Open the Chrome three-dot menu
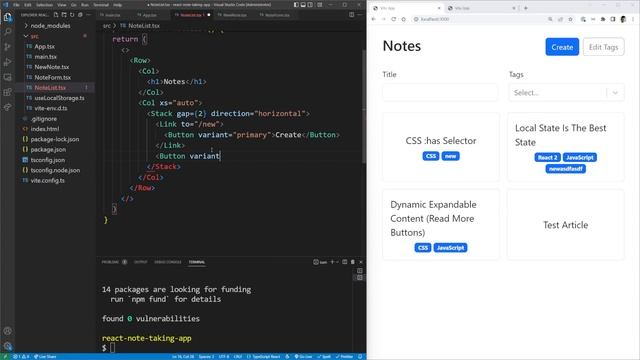640x360 pixels. click(x=633, y=19)
